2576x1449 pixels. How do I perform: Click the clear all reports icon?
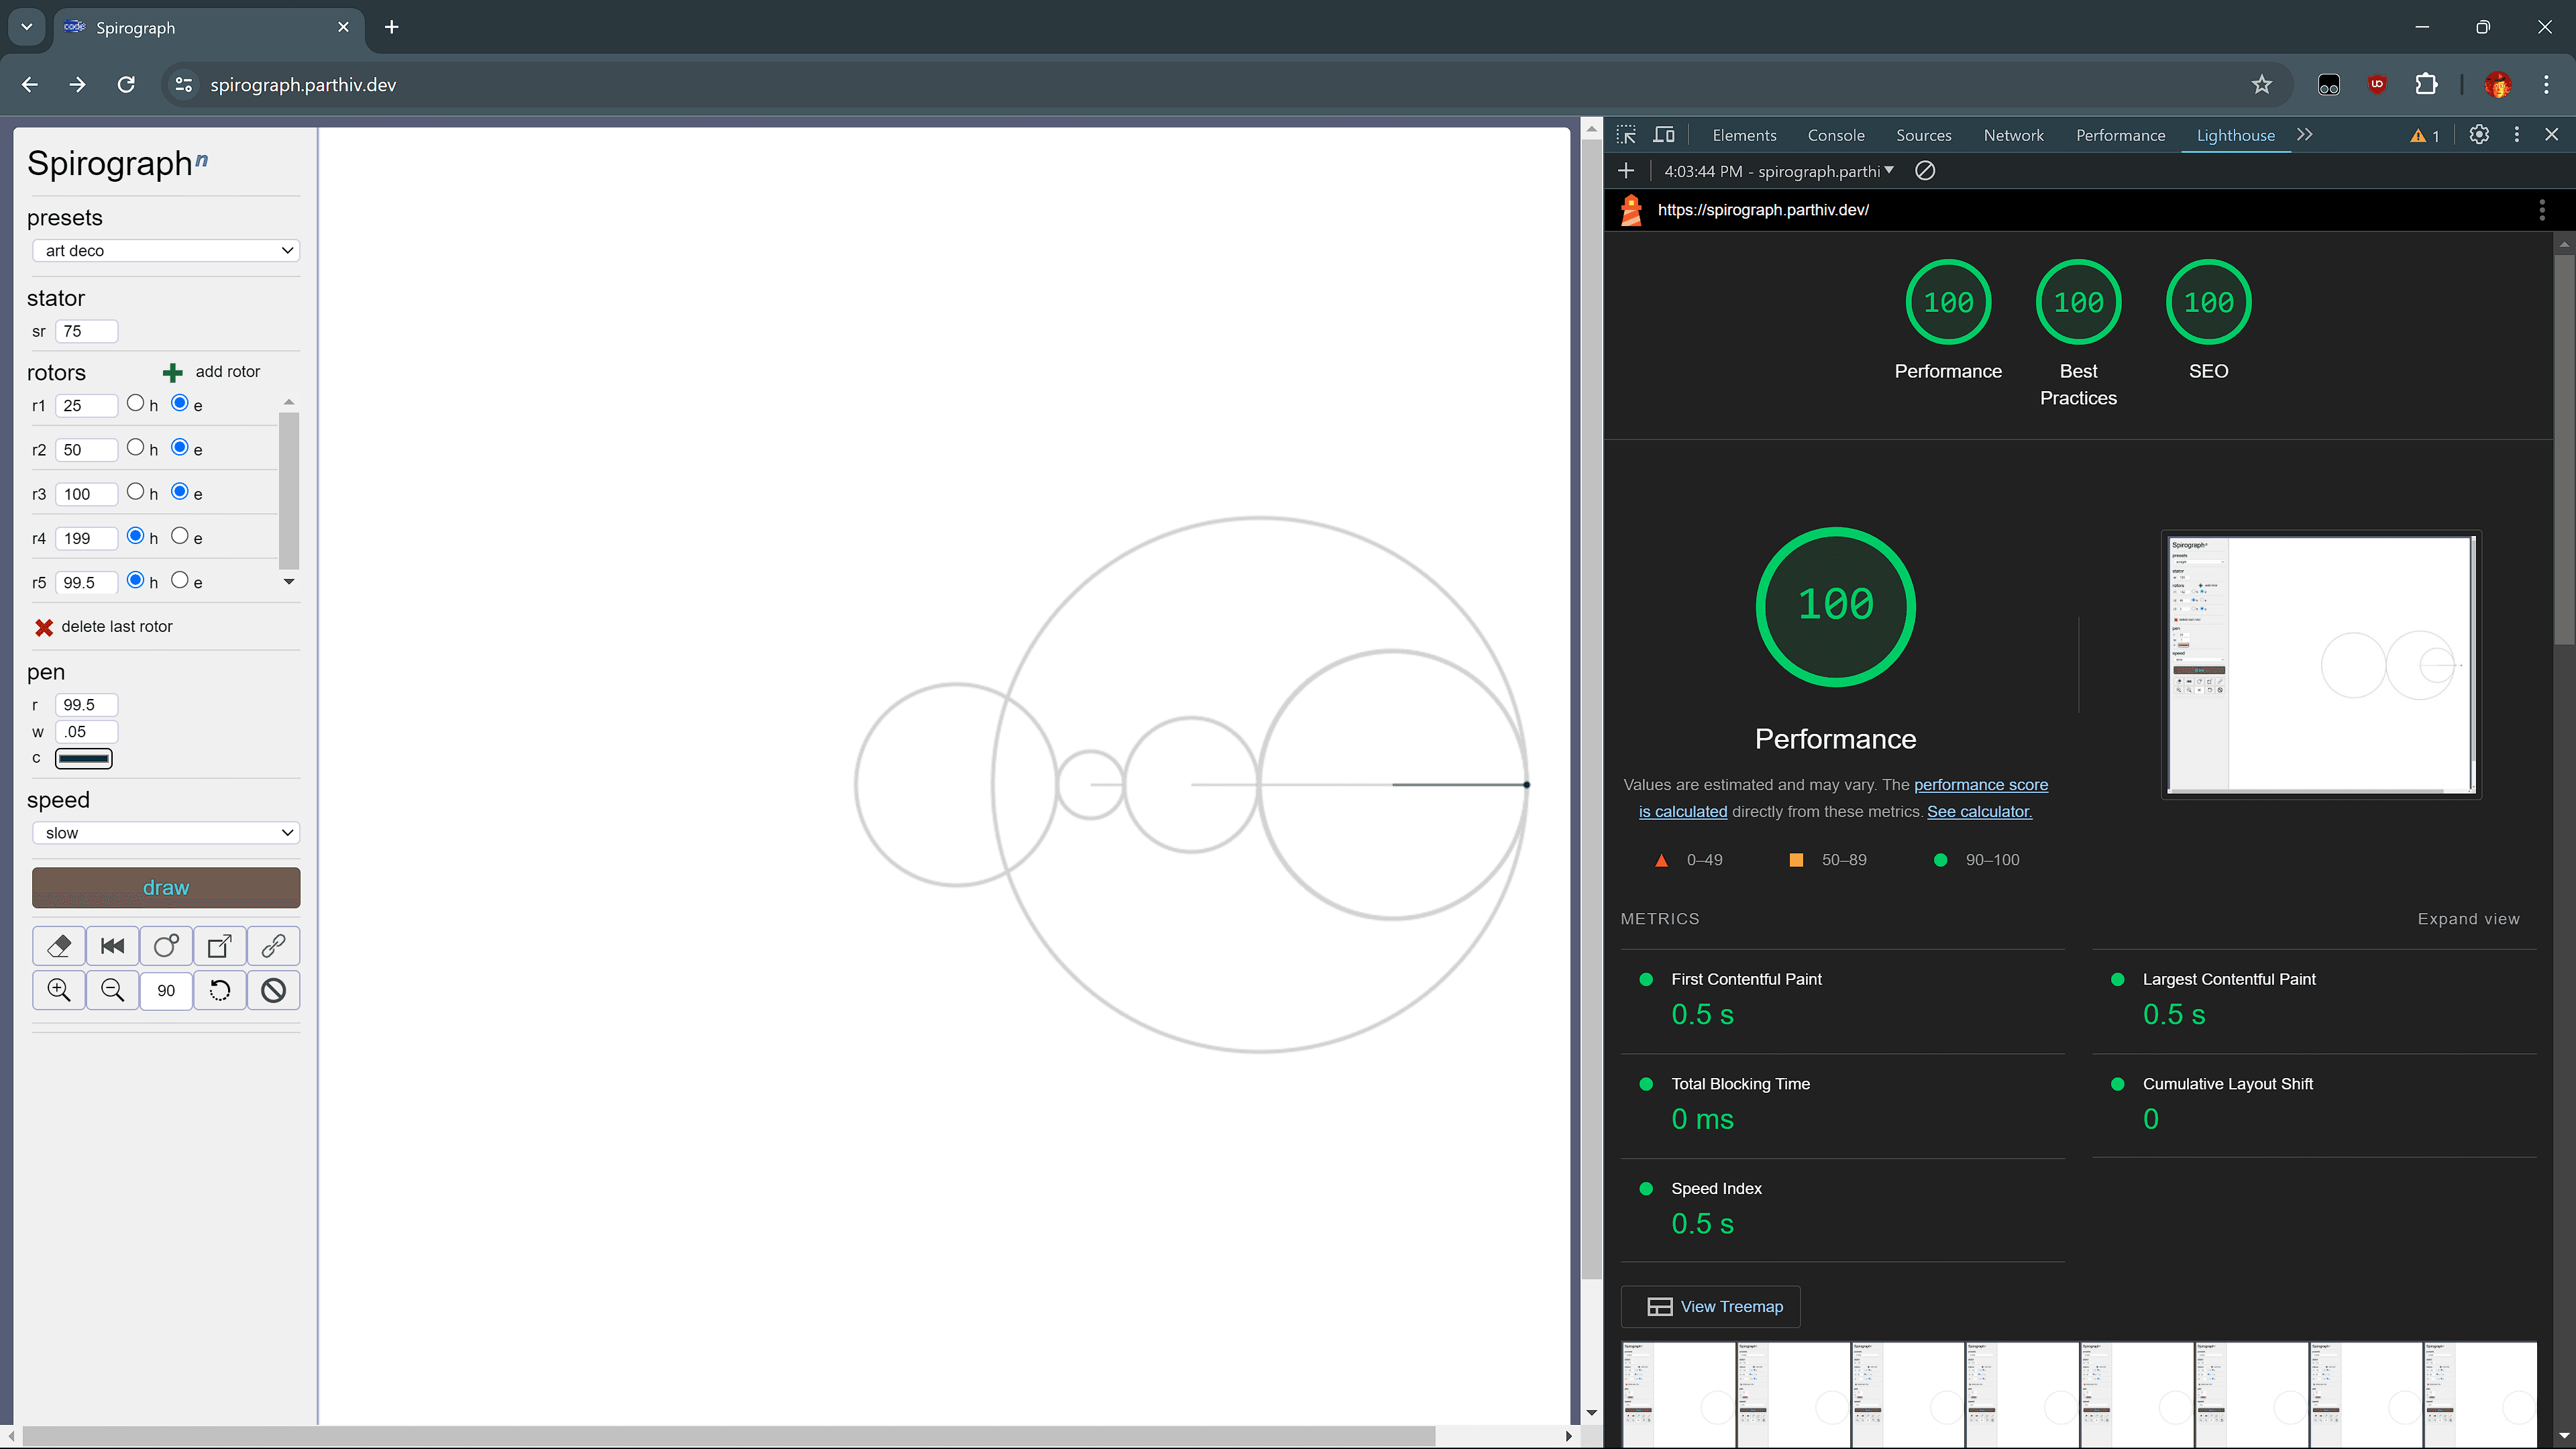[x=1925, y=171]
